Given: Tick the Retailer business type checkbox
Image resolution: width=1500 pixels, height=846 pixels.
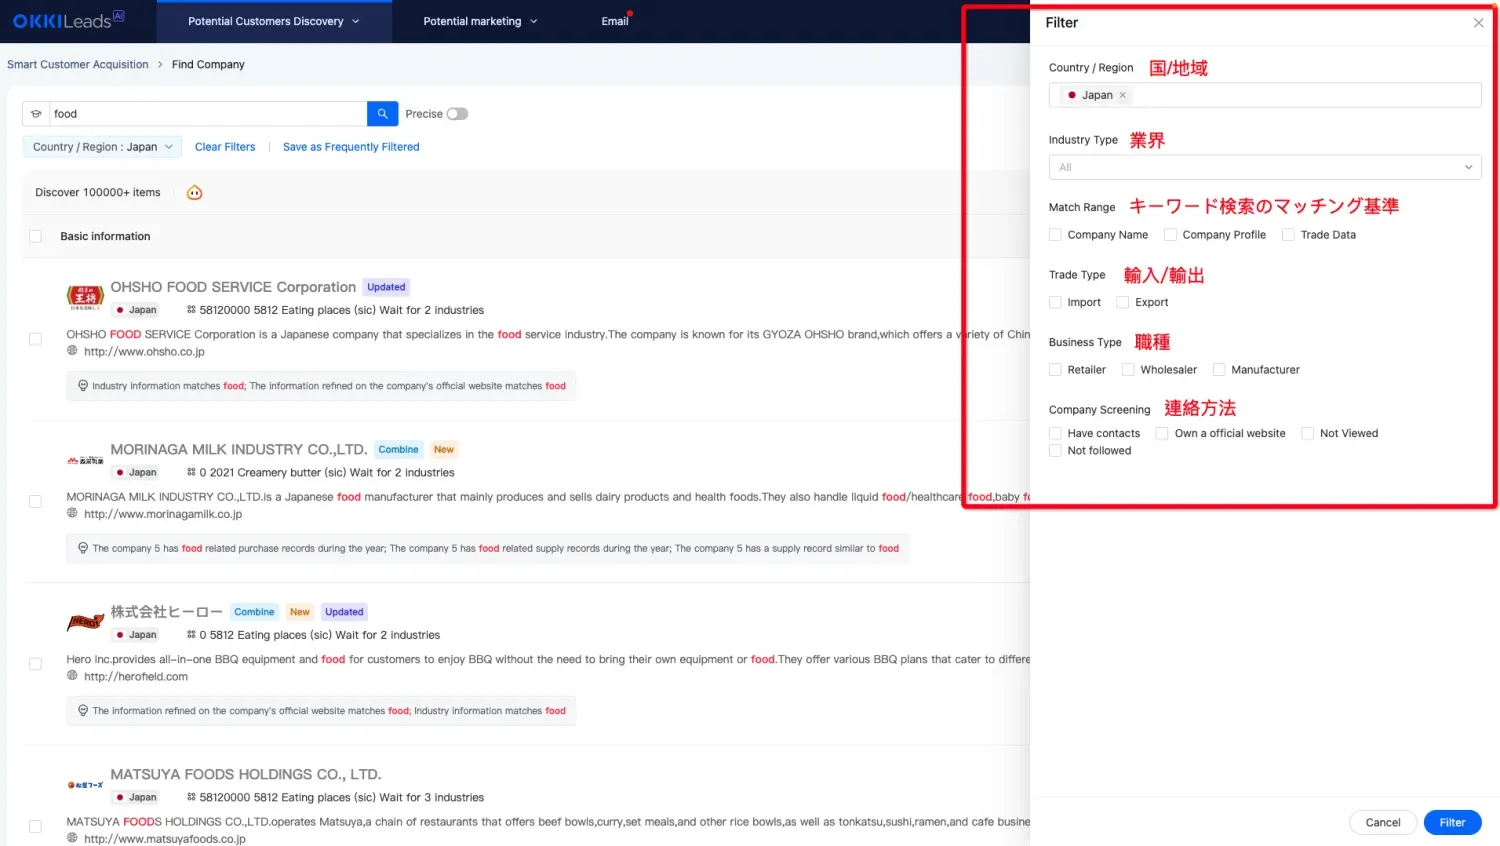Looking at the screenshot, I should click(1055, 370).
